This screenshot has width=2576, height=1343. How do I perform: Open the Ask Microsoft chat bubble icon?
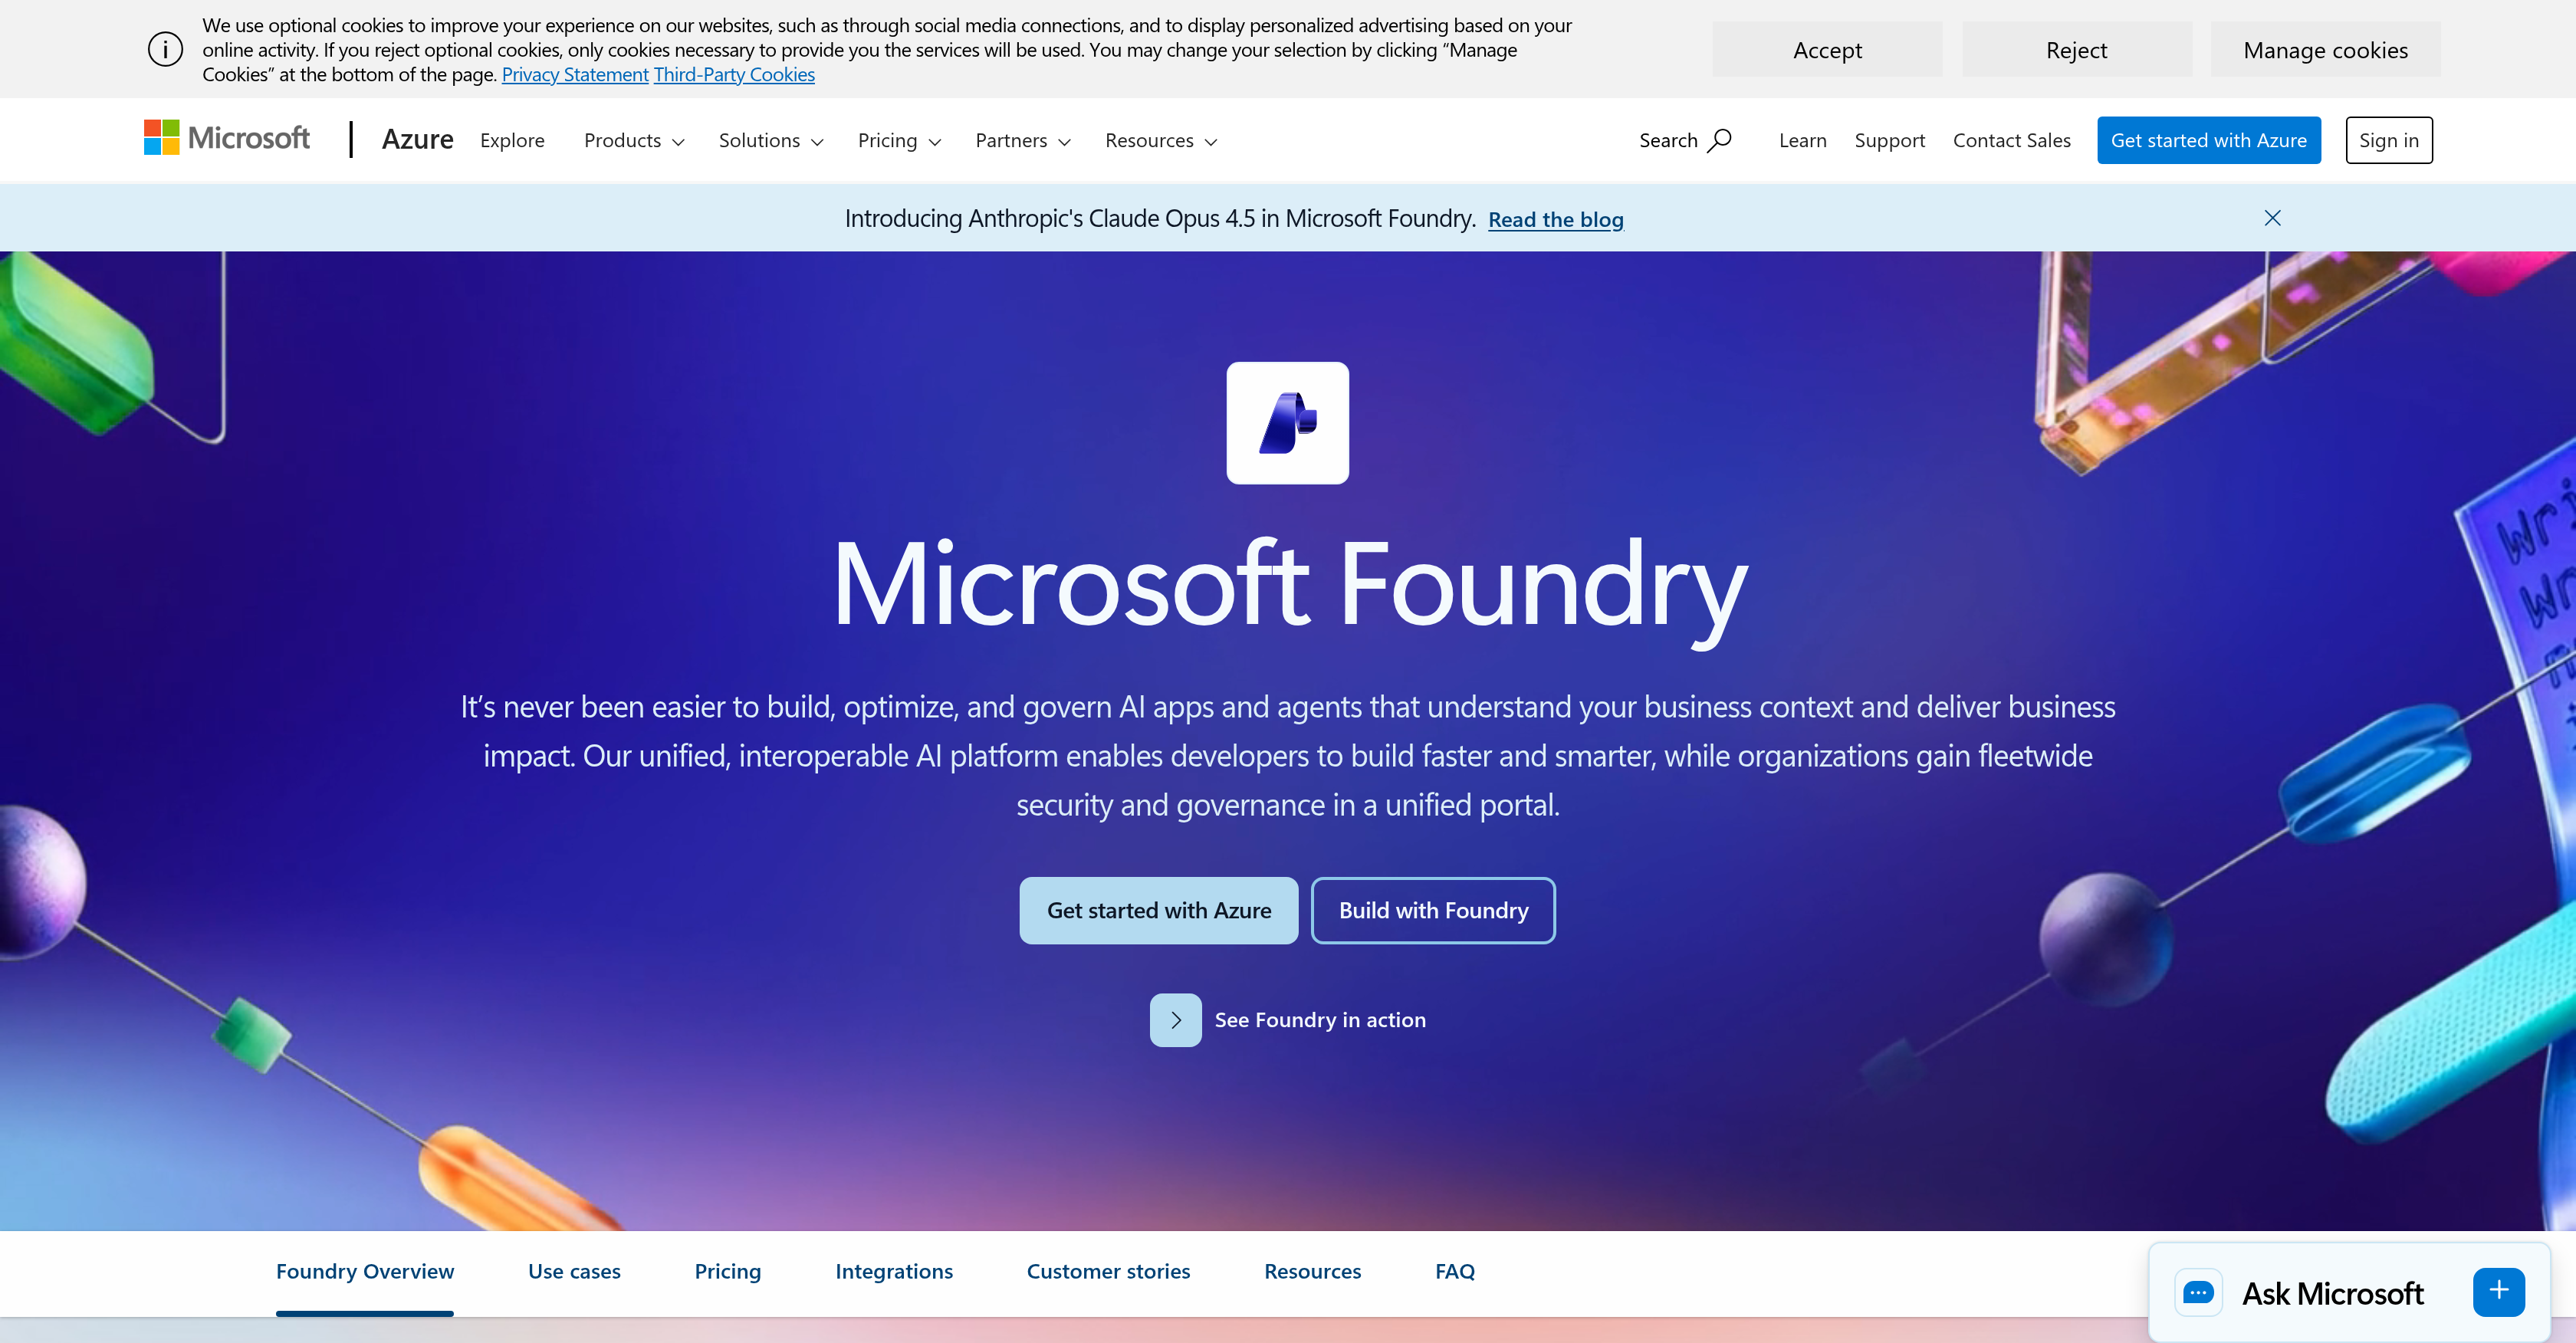click(2199, 1292)
